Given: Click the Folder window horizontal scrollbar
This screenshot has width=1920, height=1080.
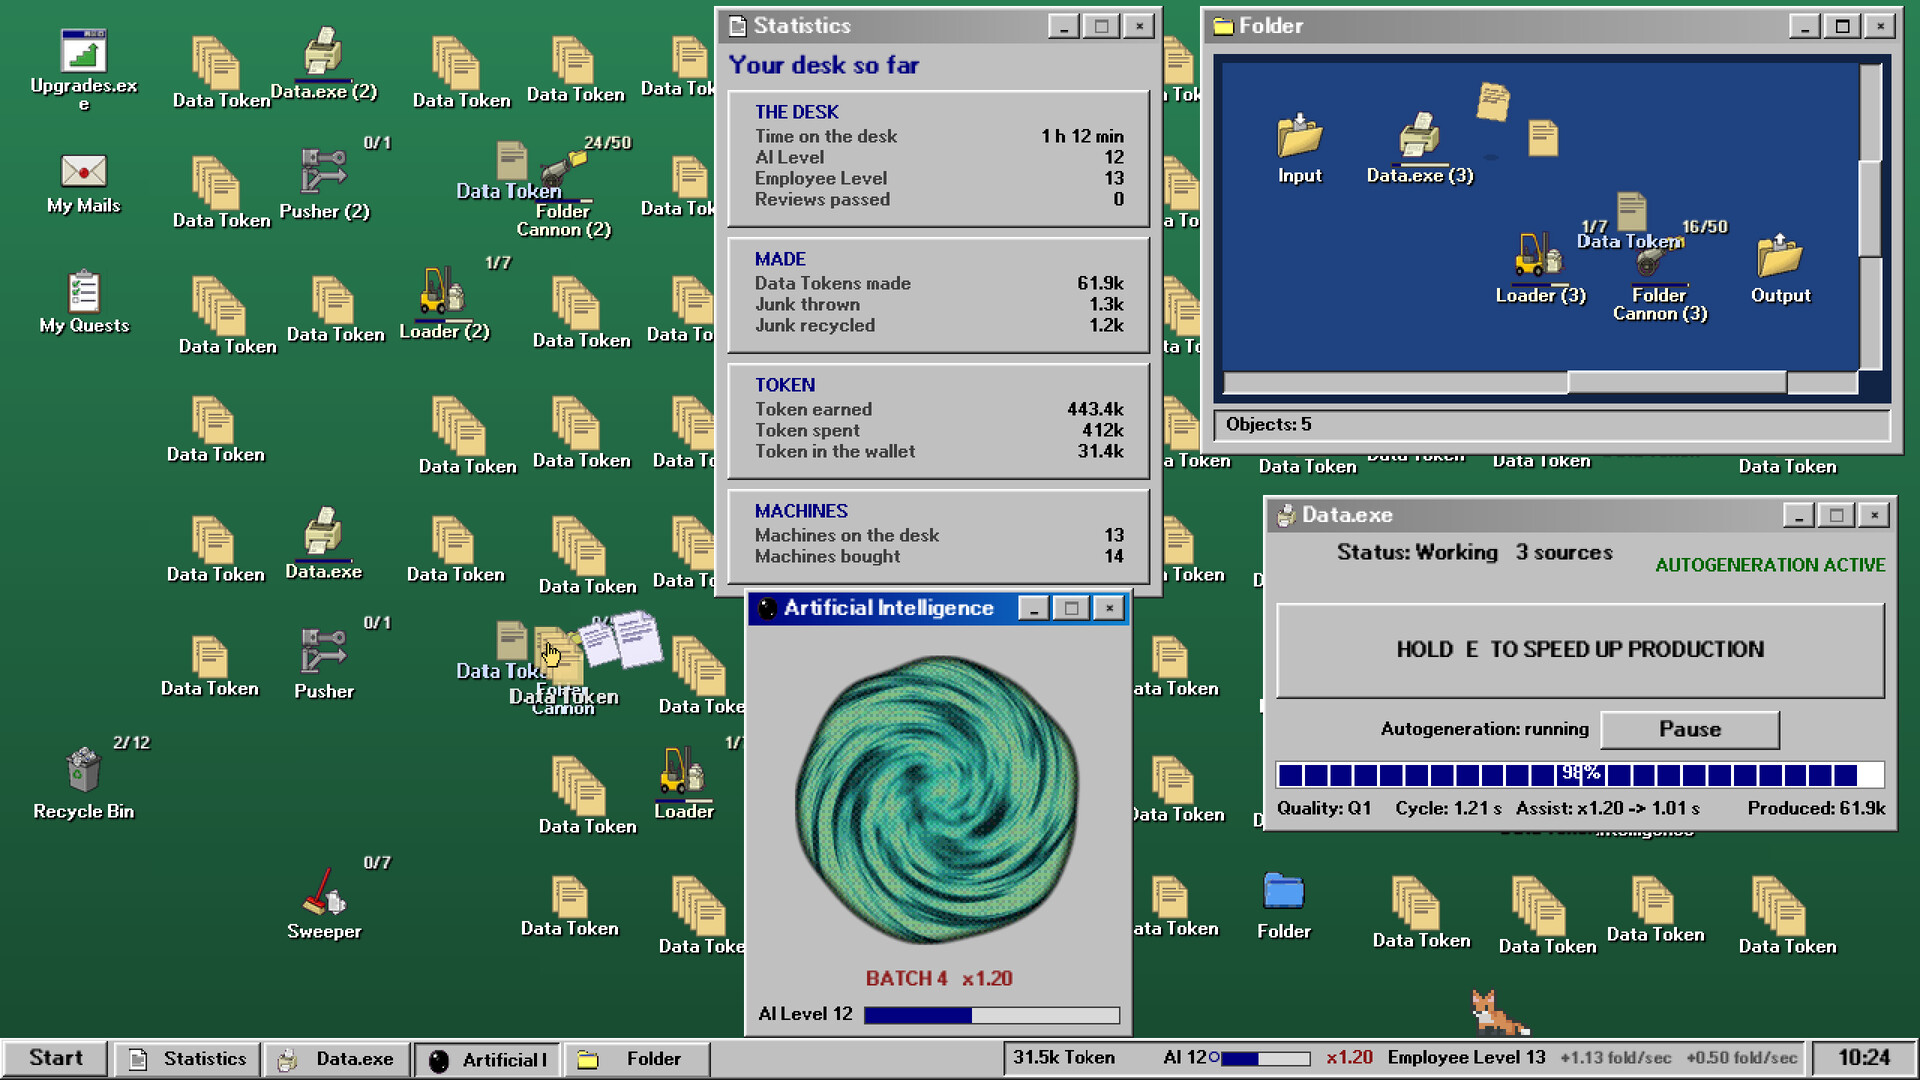Looking at the screenshot, I should tap(1540, 382).
